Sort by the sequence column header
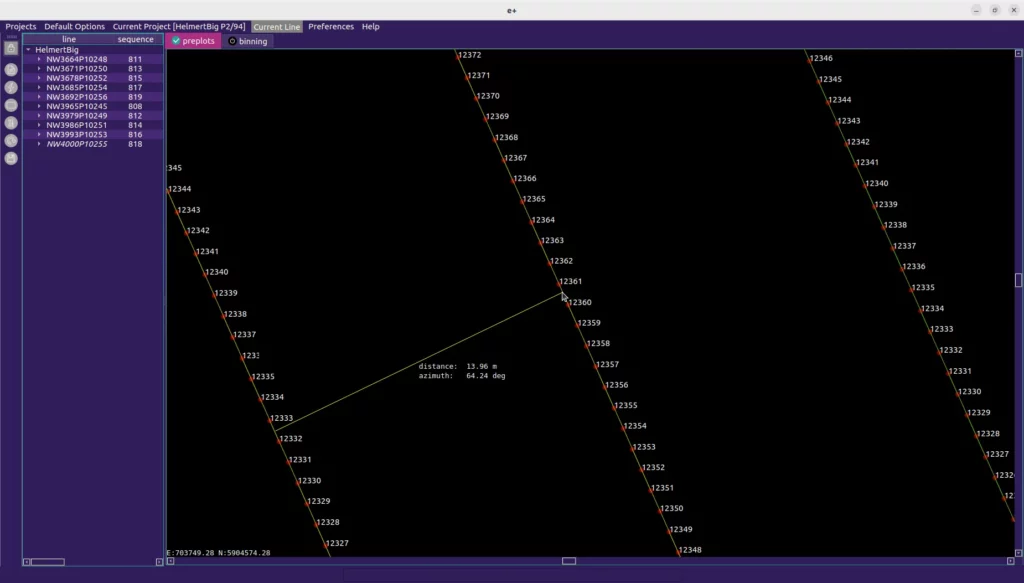The image size is (1024, 583). [x=136, y=39]
